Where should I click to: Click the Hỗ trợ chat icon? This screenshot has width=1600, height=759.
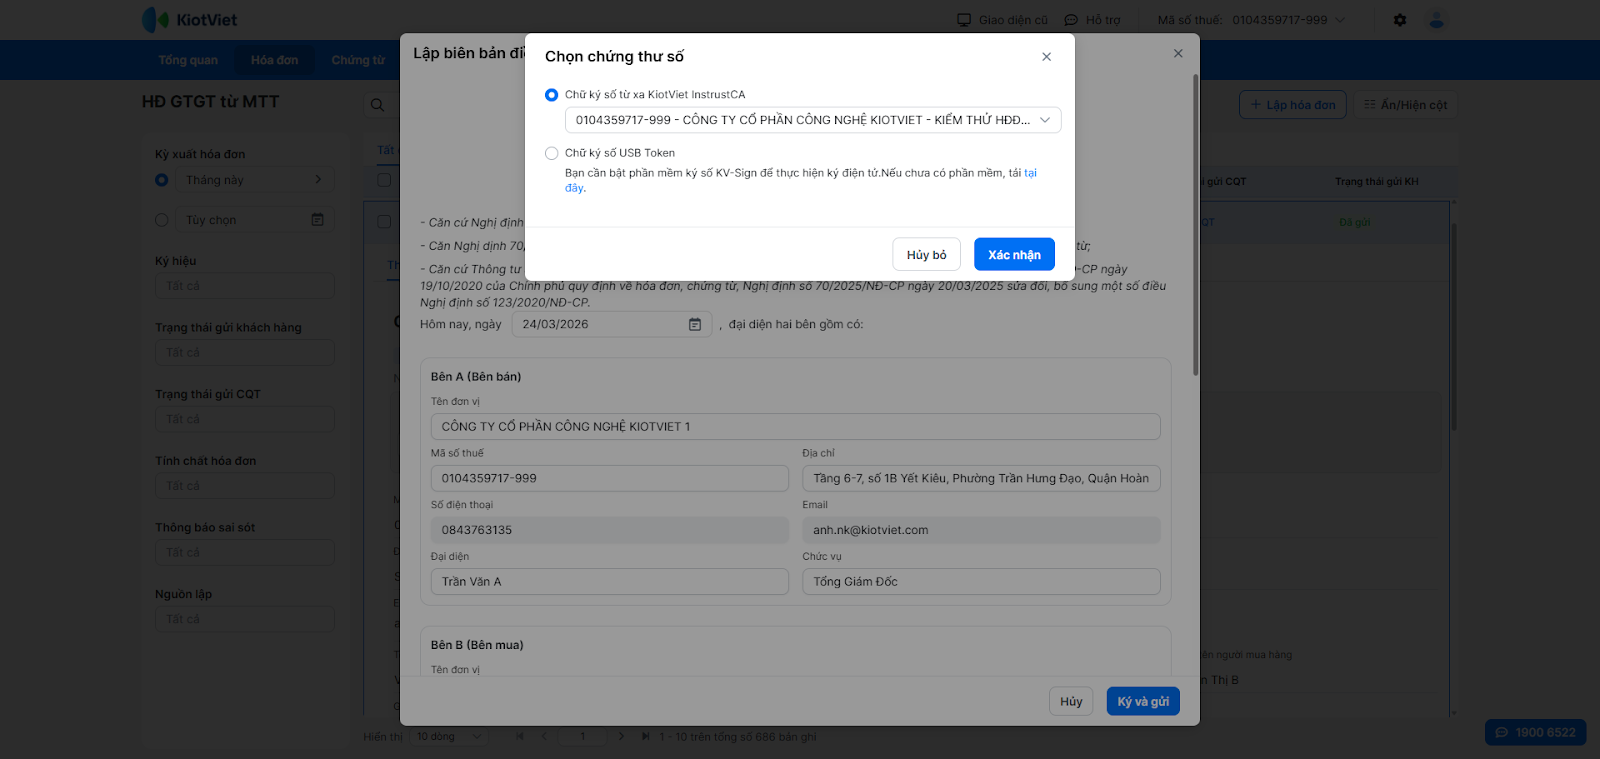(x=1071, y=20)
